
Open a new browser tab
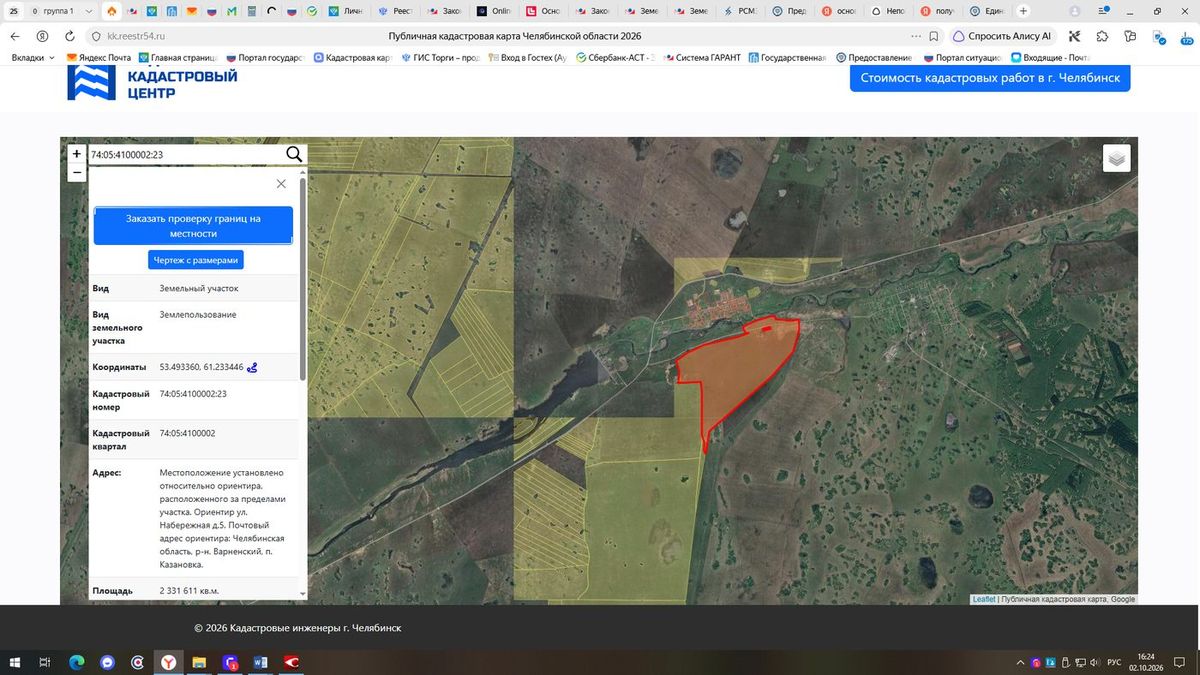point(1023,11)
